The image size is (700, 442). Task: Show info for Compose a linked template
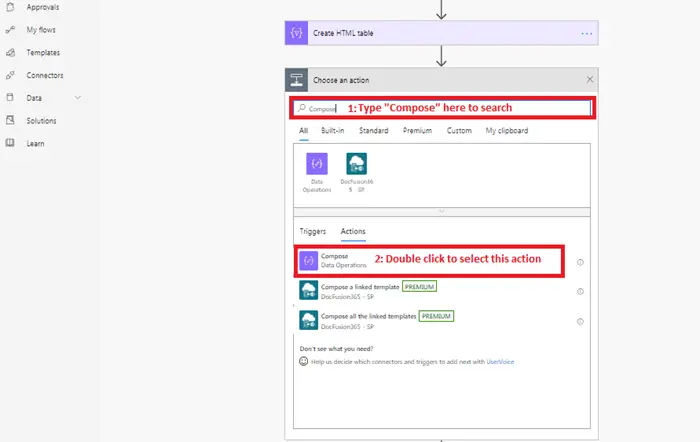click(580, 292)
